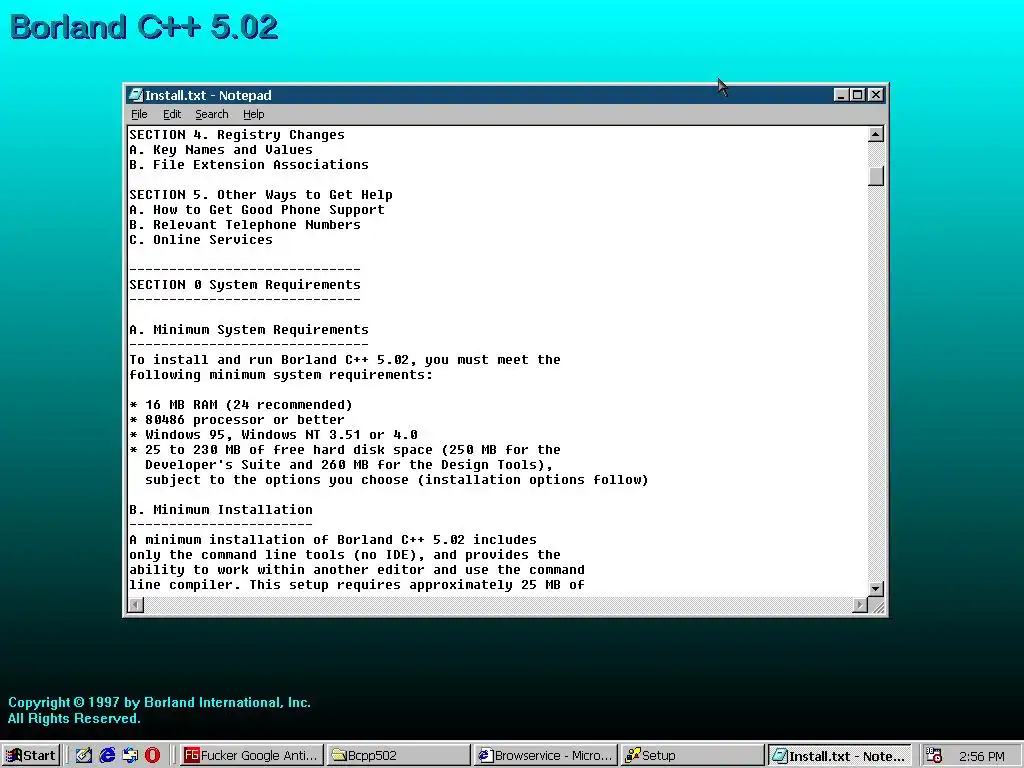Click the '80486 processor or better' line
The height and width of the screenshot is (768, 1024).
(237, 420)
